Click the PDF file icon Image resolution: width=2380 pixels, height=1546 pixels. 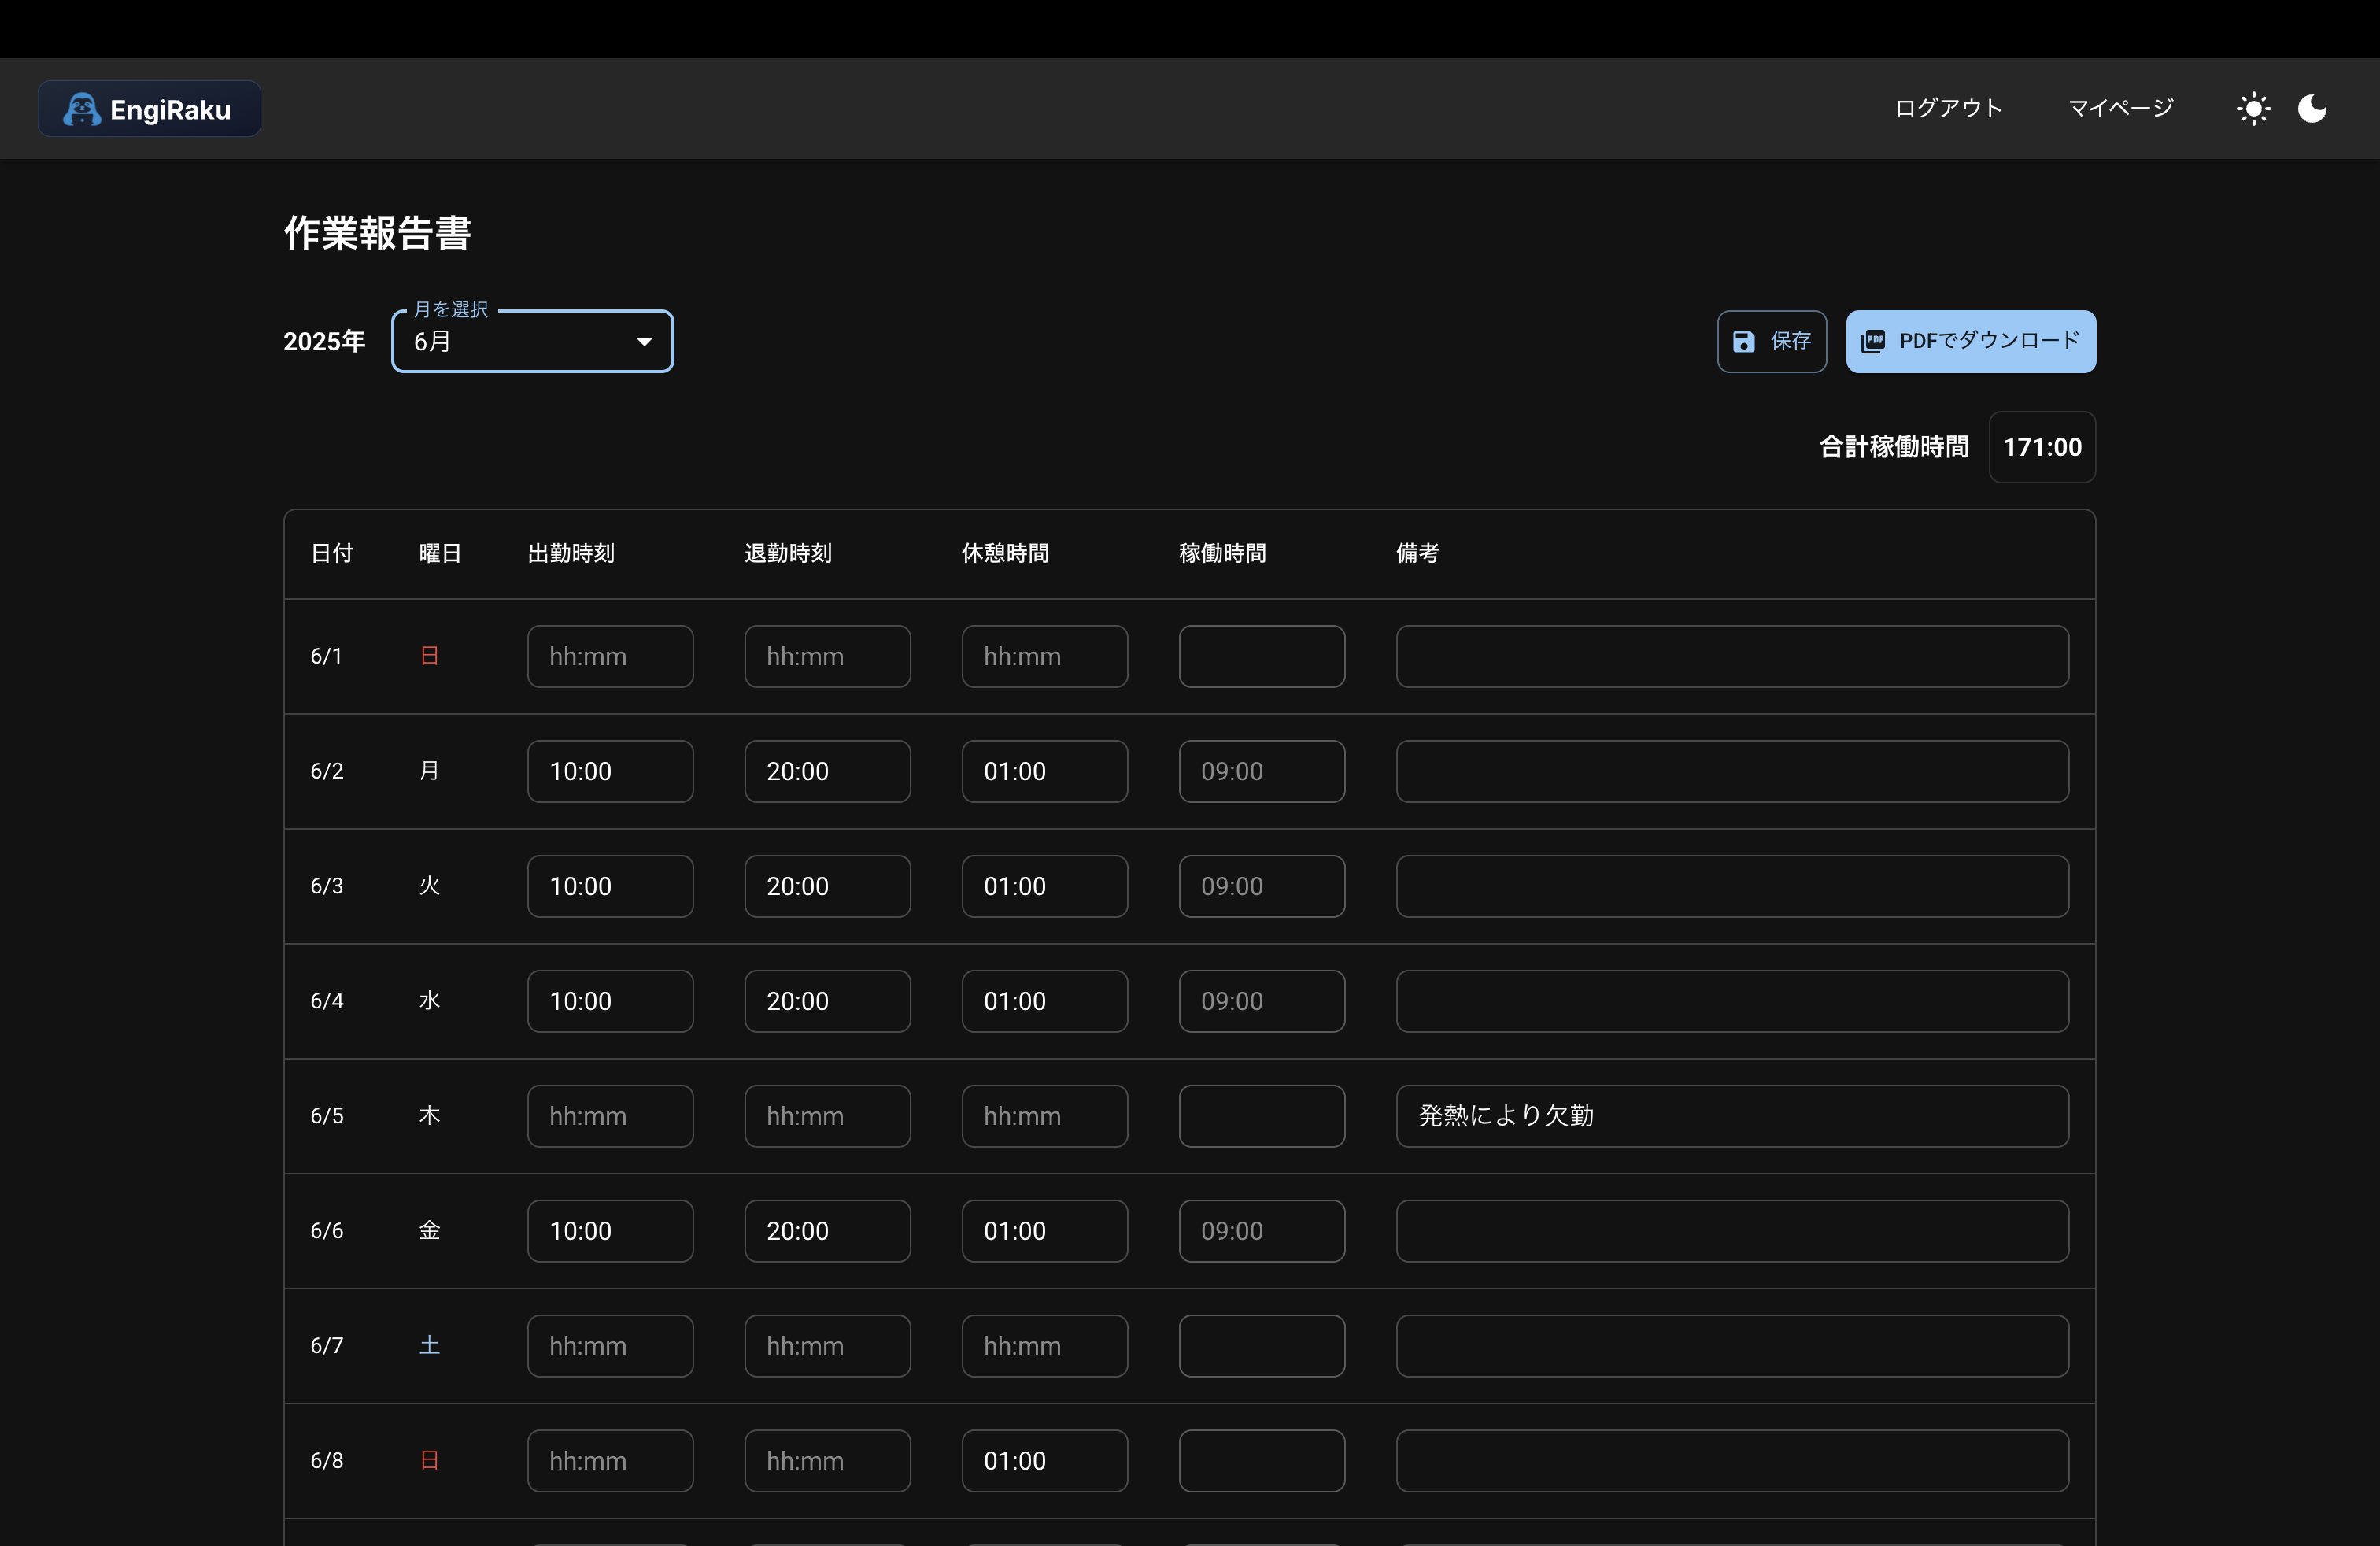[x=1873, y=342]
